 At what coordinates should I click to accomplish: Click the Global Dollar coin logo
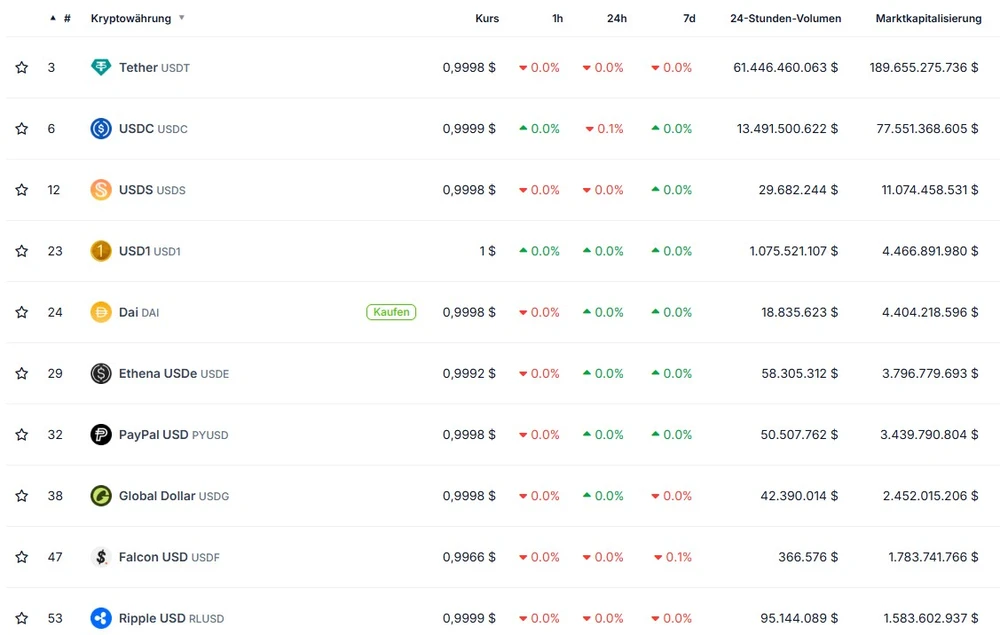point(100,495)
